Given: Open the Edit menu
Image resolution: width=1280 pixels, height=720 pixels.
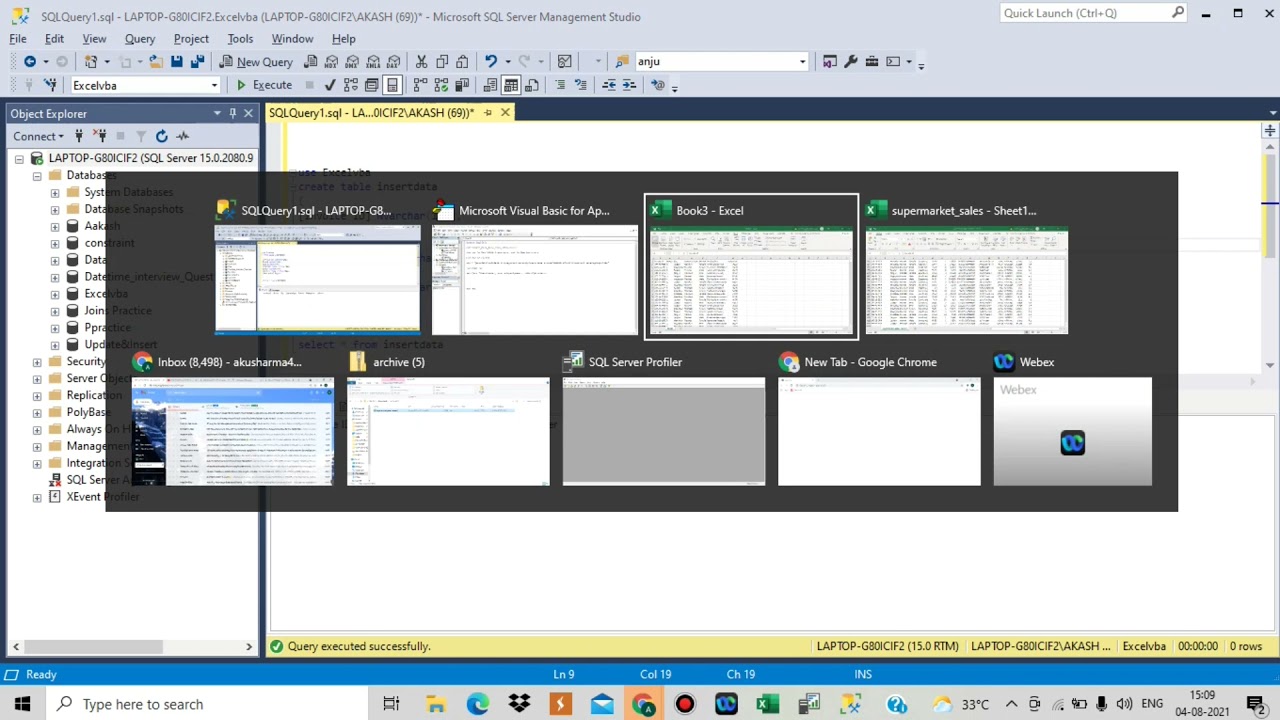Looking at the screenshot, I should [54, 39].
